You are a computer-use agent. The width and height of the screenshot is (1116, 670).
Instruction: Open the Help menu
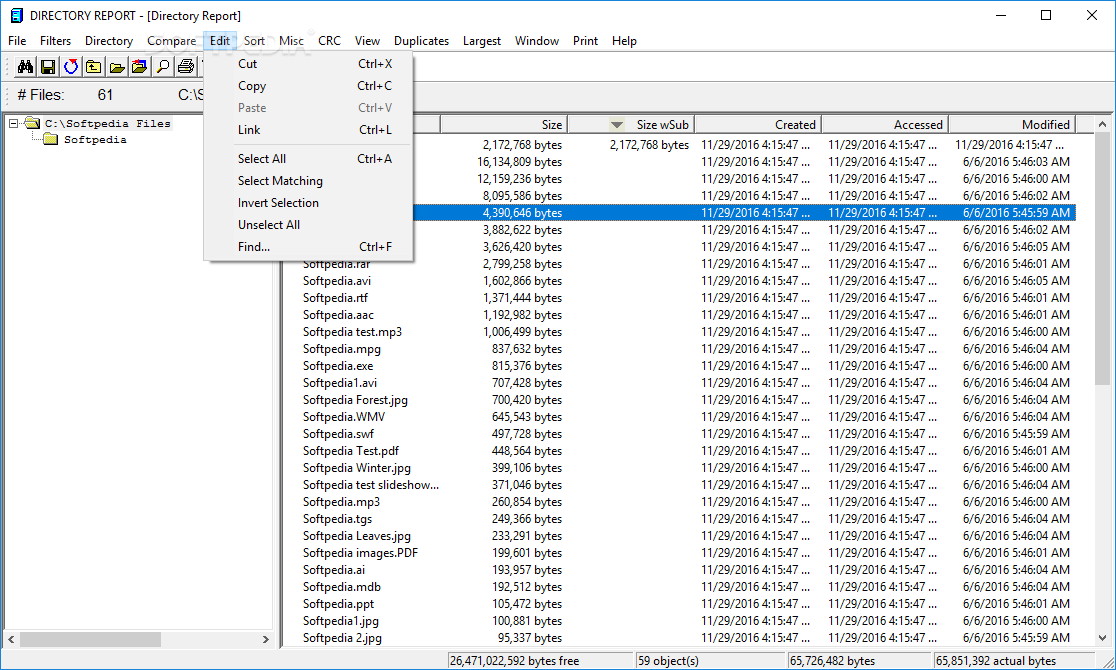[624, 41]
